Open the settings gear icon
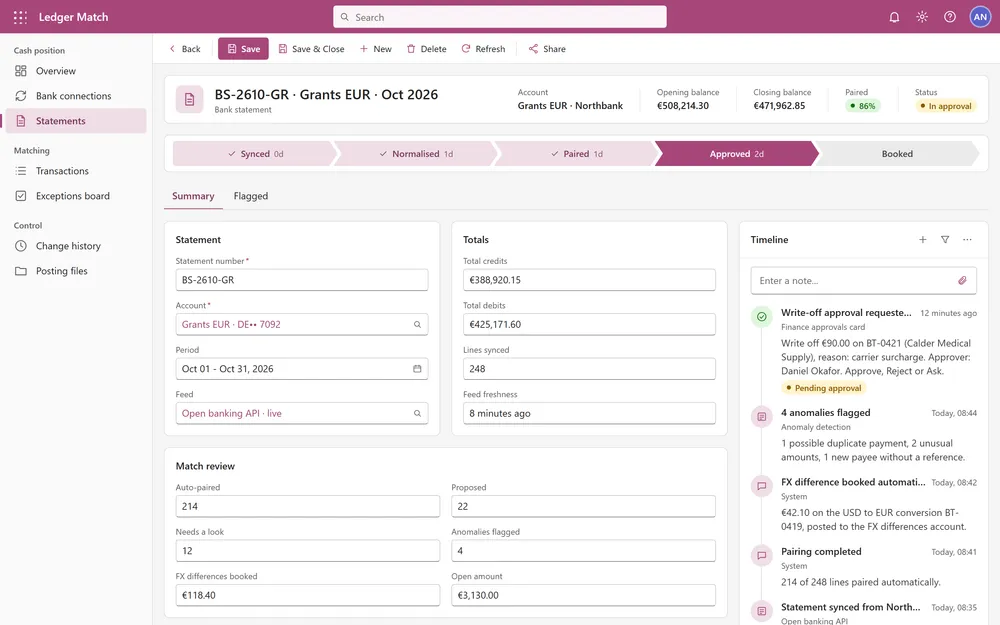1000x625 pixels. pos(922,17)
